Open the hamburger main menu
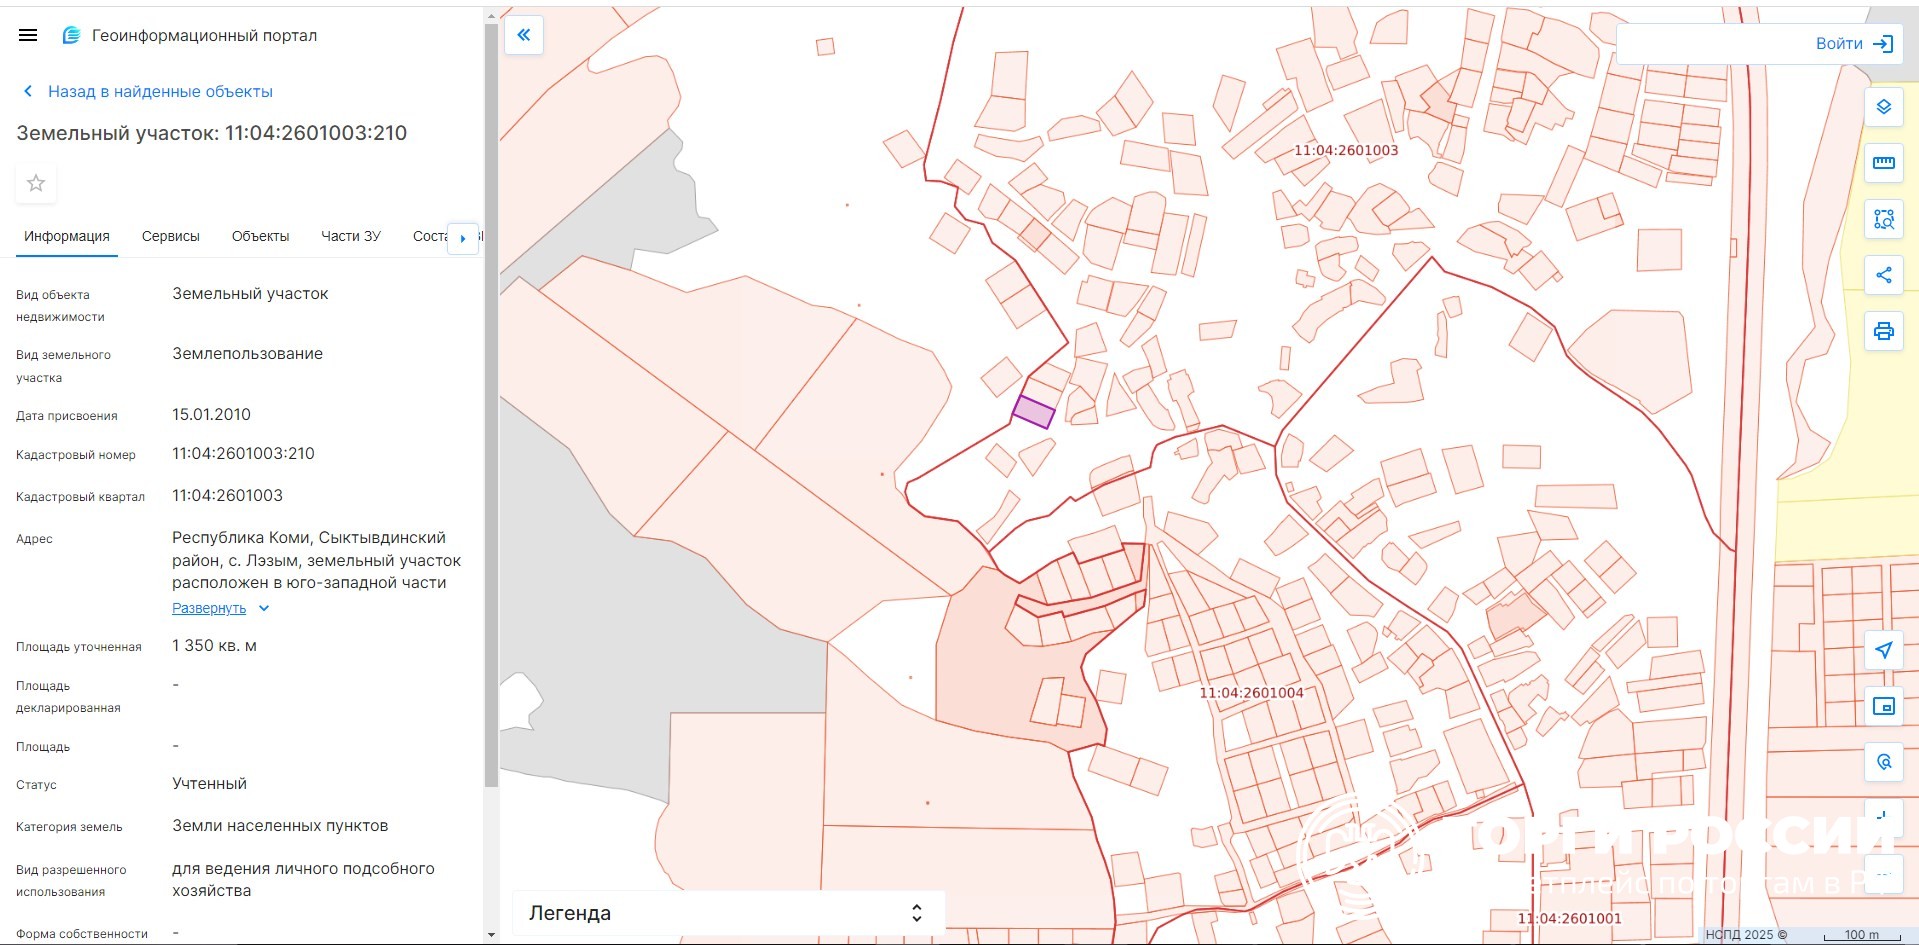 pyautogui.click(x=28, y=35)
